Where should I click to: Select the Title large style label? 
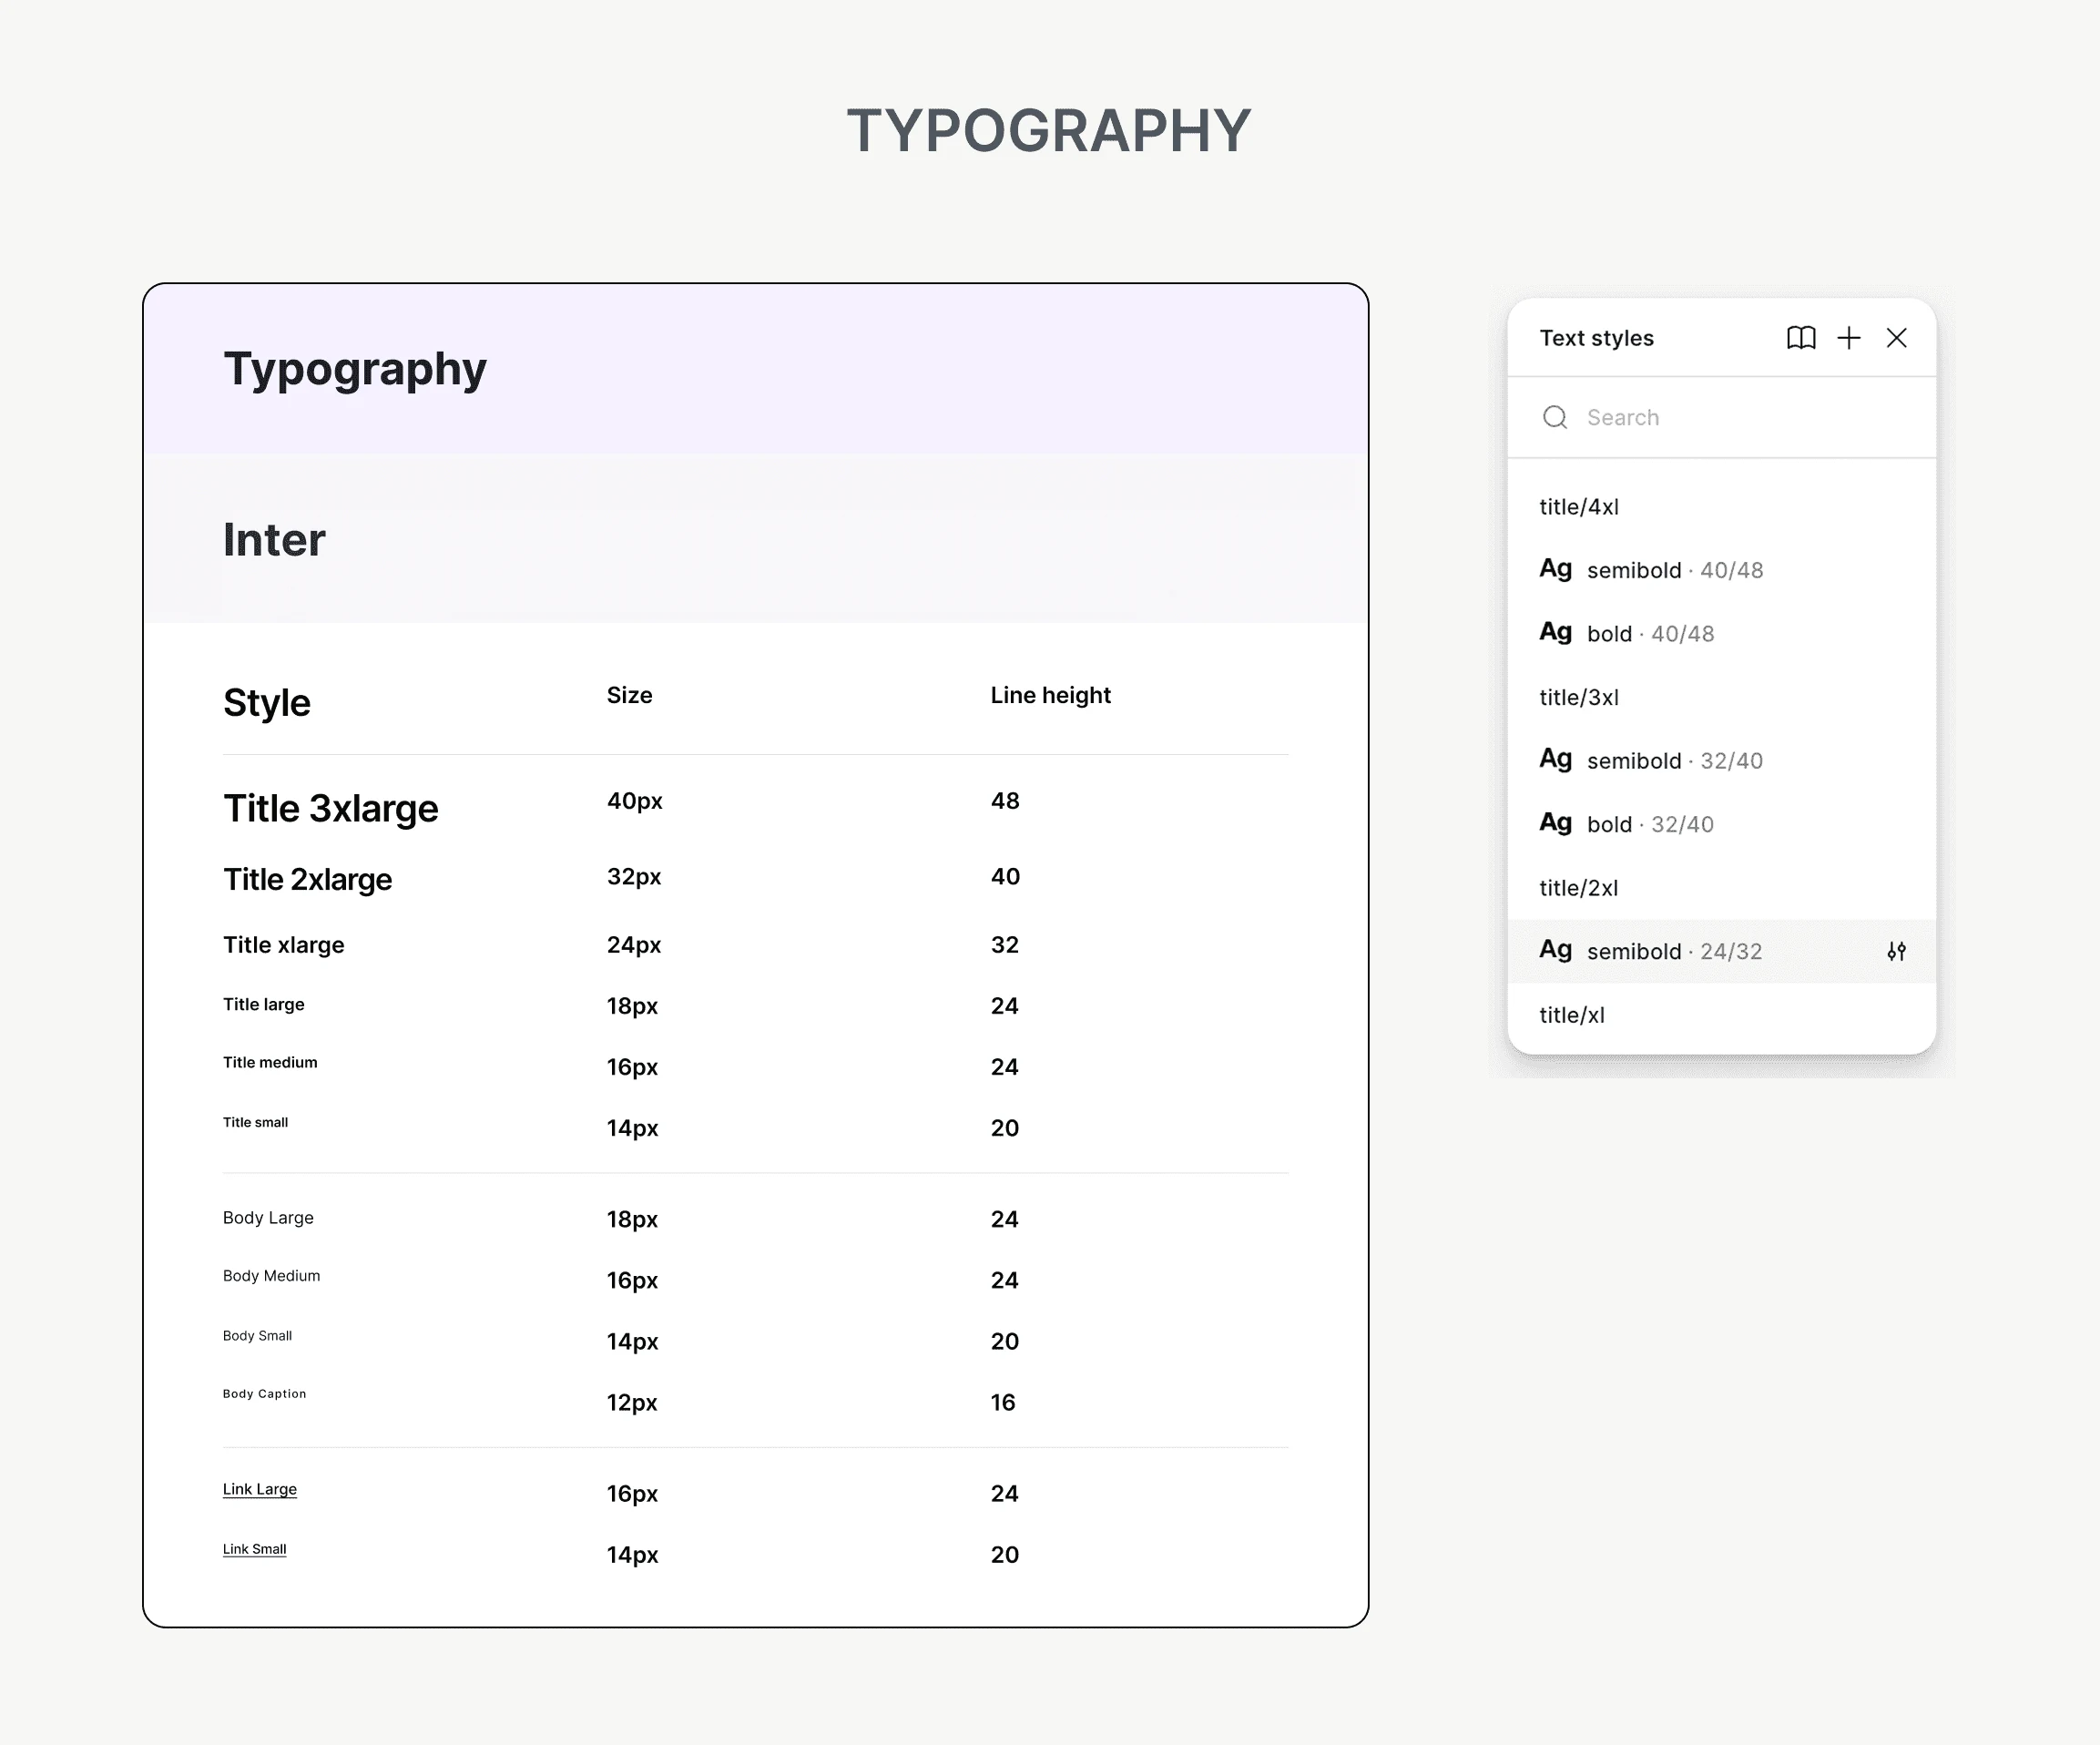click(264, 1004)
